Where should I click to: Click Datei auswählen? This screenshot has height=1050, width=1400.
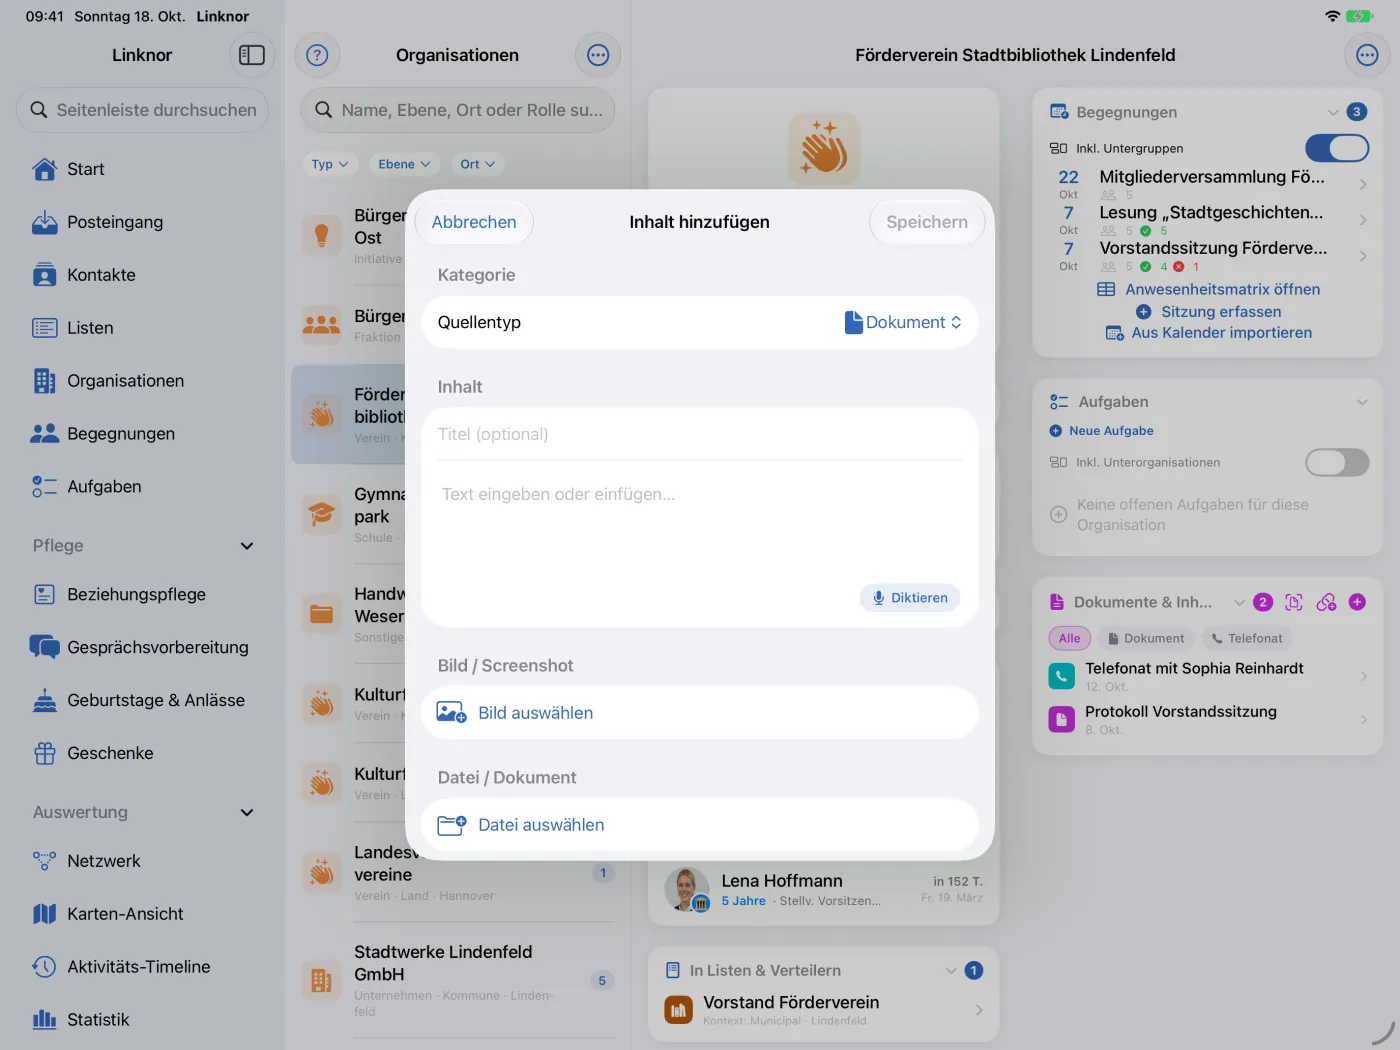[700, 825]
